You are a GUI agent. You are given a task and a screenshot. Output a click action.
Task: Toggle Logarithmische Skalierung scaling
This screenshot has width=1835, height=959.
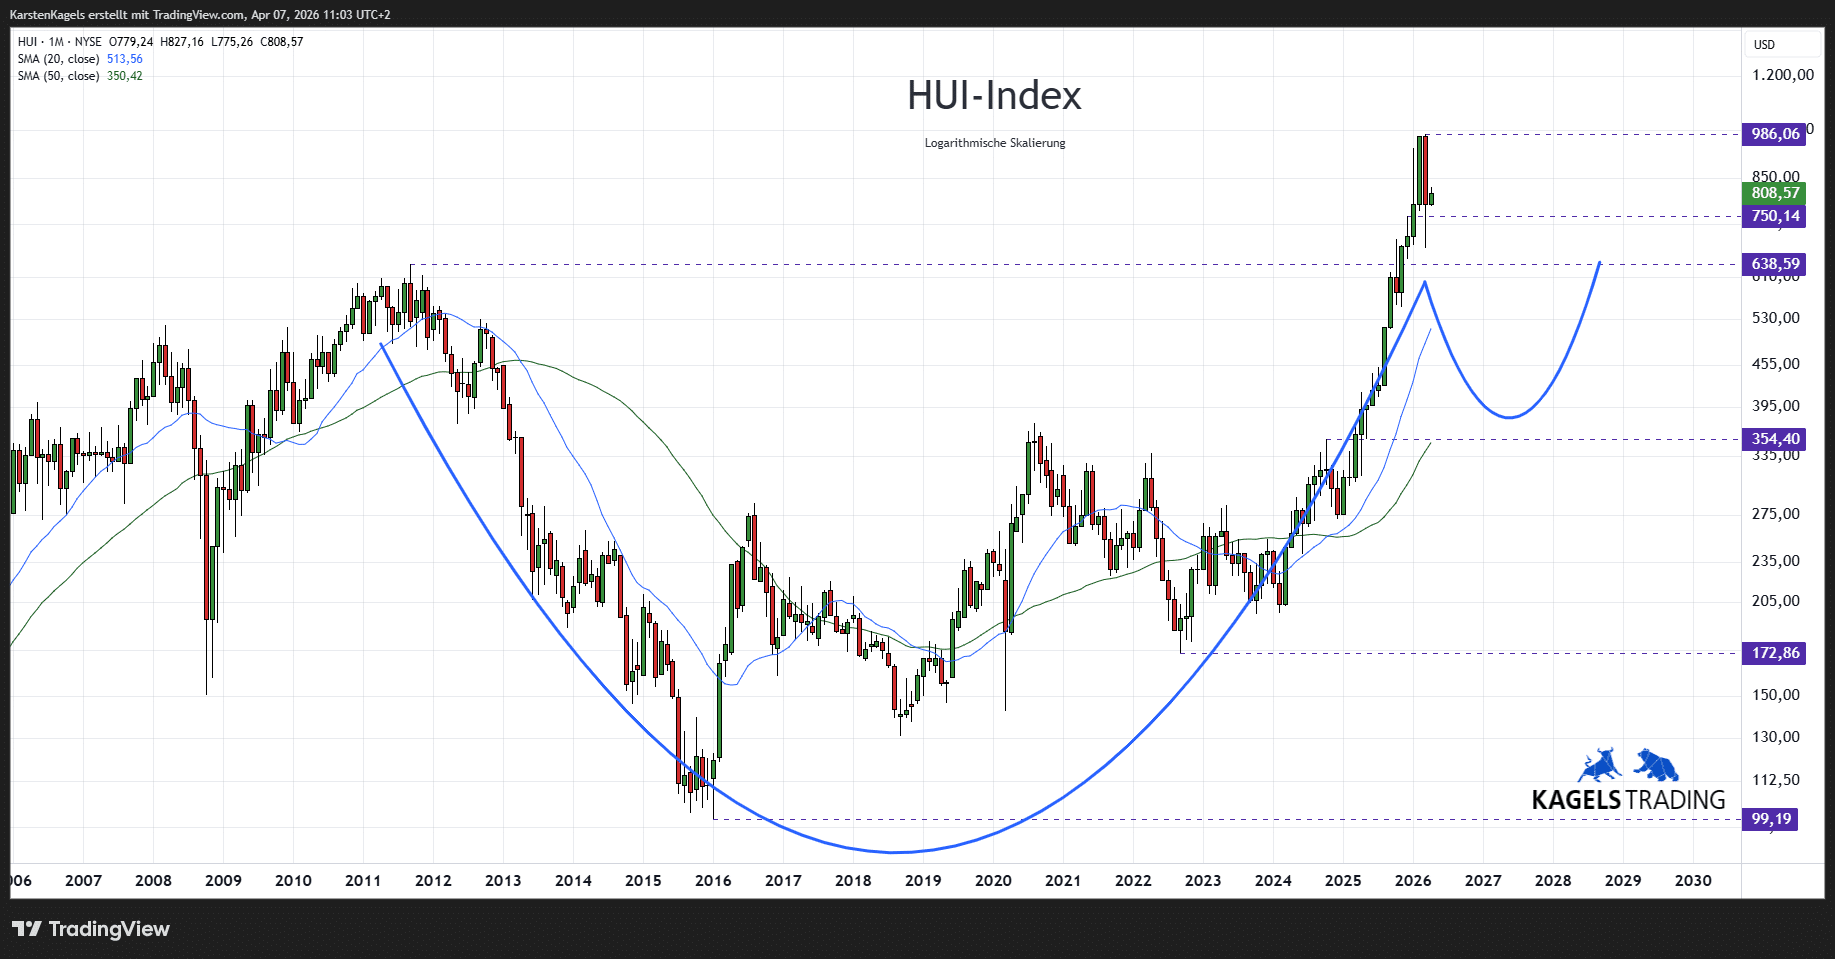[x=994, y=143]
